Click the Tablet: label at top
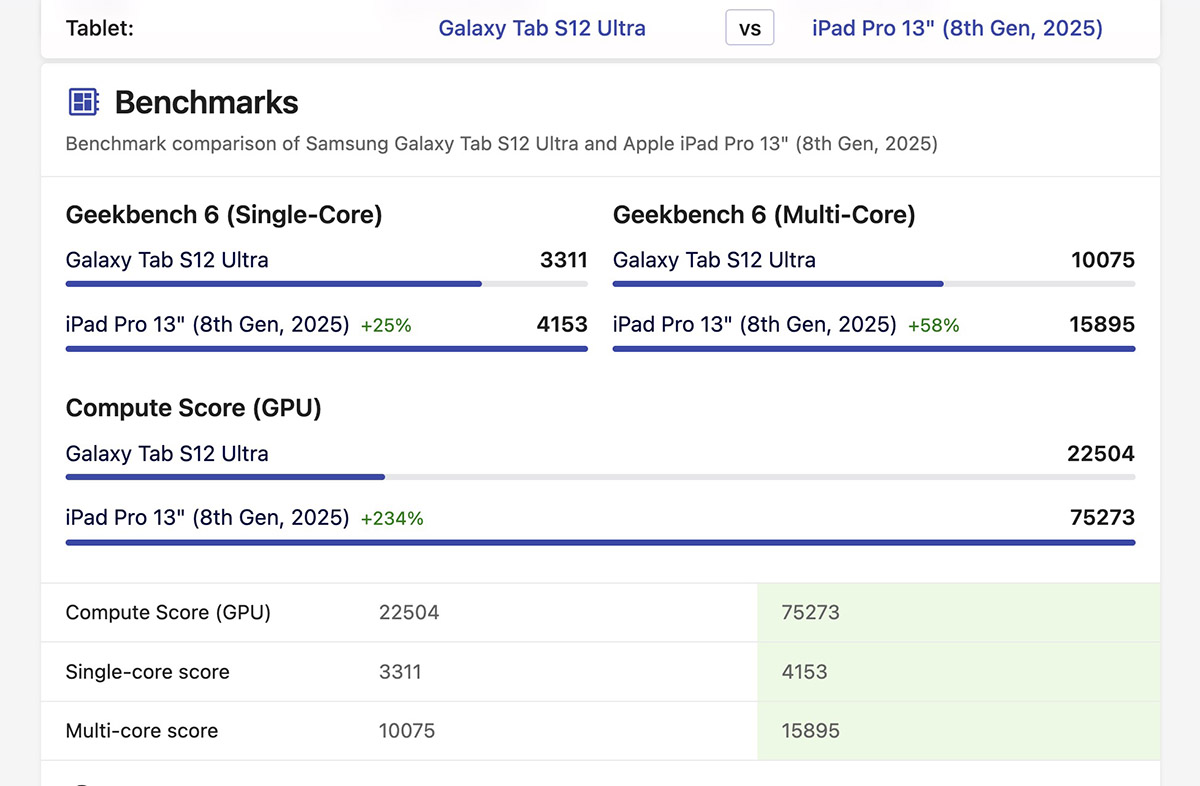 tap(100, 28)
